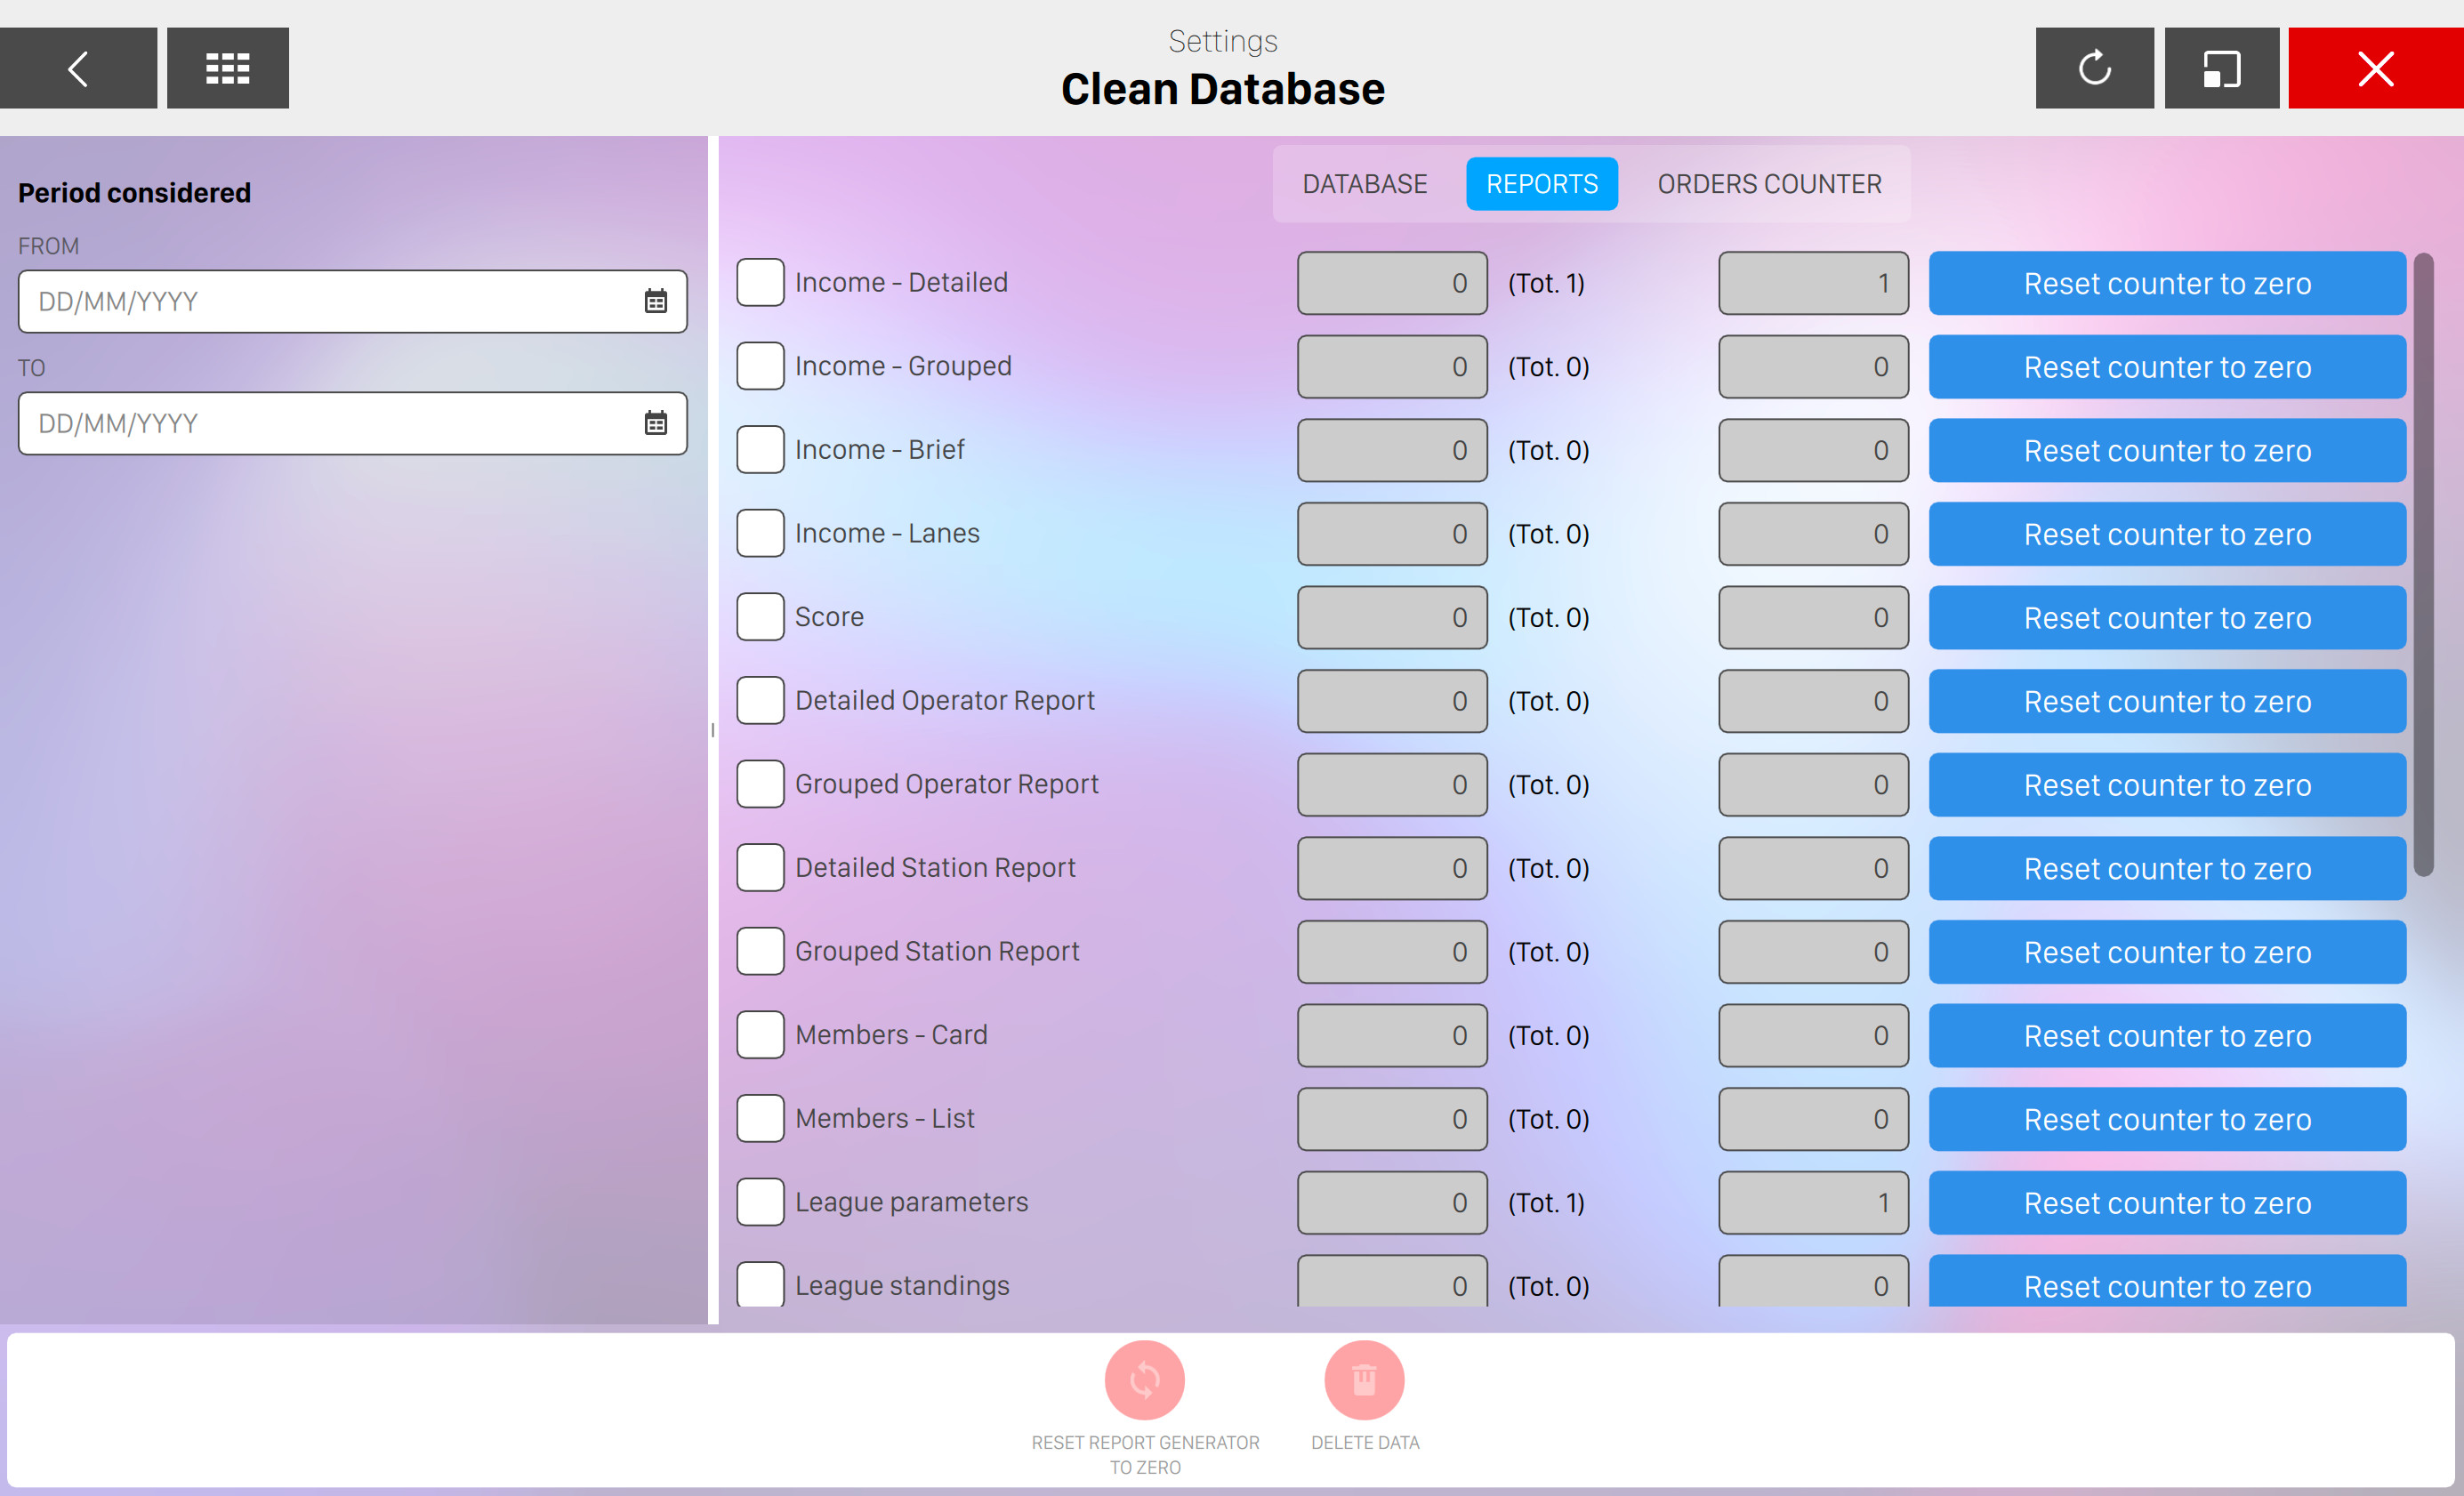Click the Delete Data trash icon
The width and height of the screenshot is (2464, 1496).
[x=1364, y=1380]
